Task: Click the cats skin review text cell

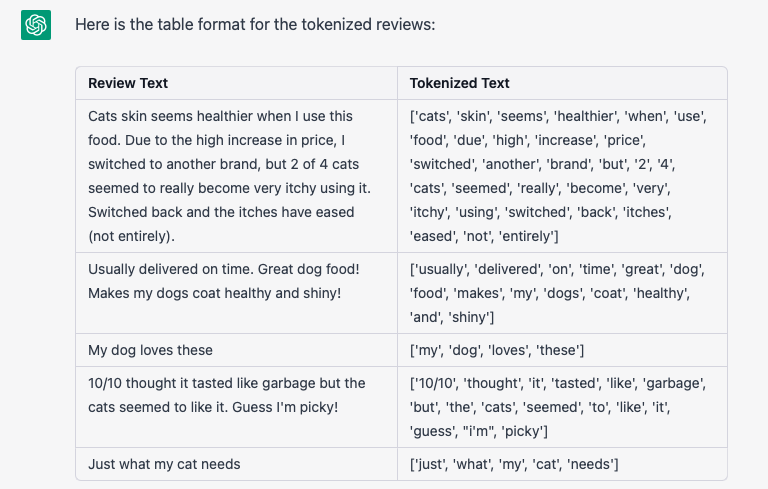Action: [x=237, y=176]
